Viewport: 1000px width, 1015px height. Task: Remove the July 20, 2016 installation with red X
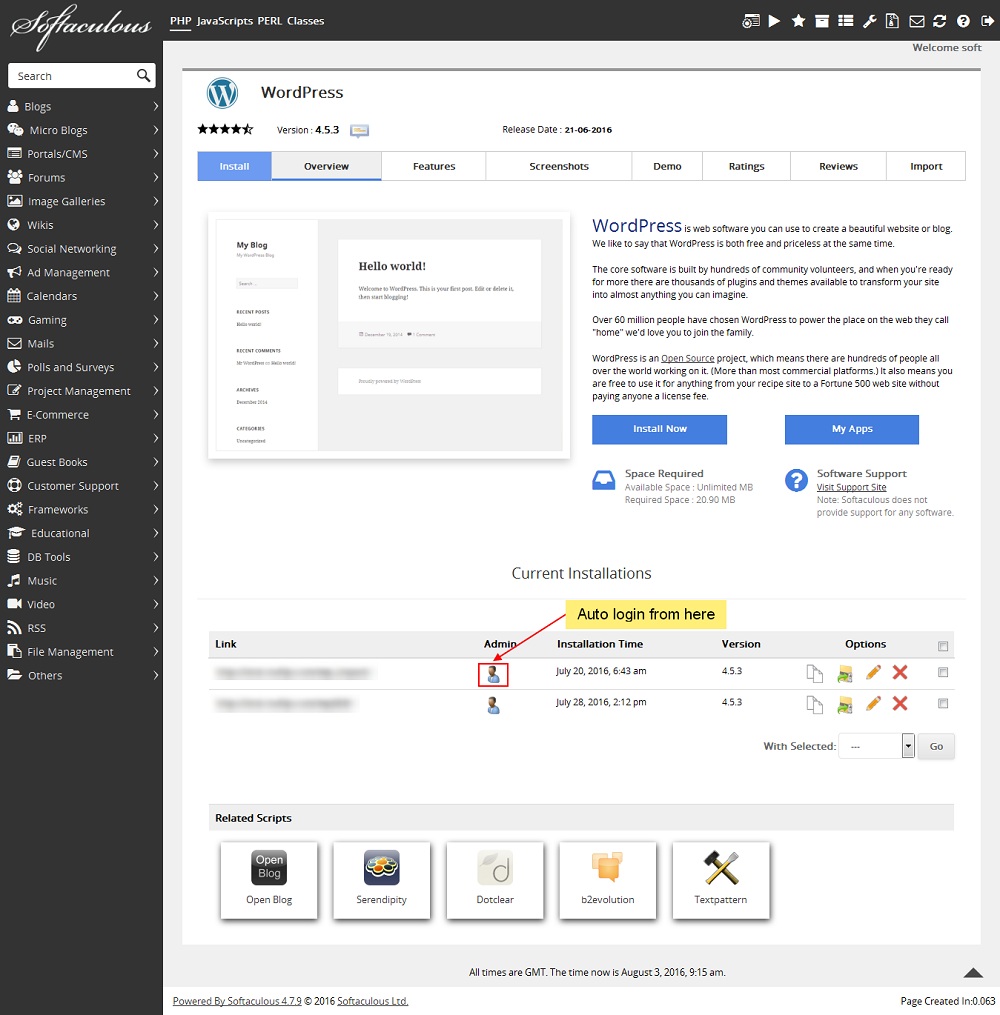900,672
